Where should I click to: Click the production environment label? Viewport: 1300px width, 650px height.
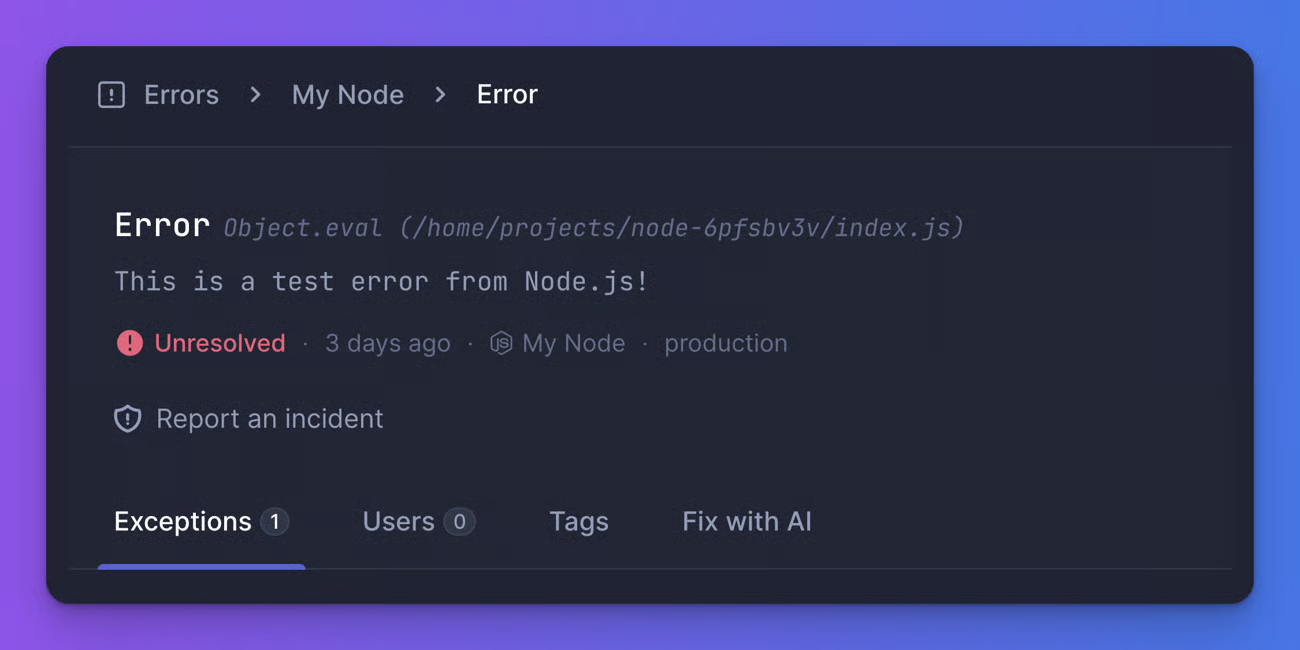[726, 343]
